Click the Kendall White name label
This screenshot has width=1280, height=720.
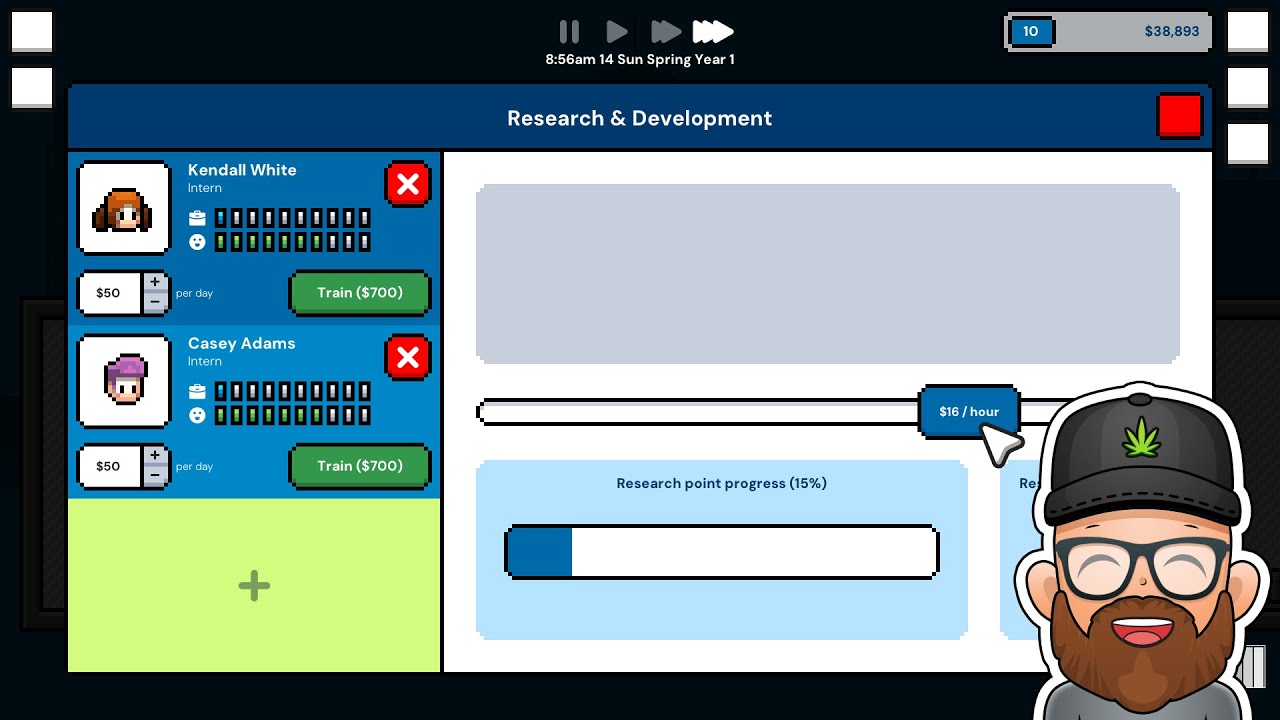242,170
